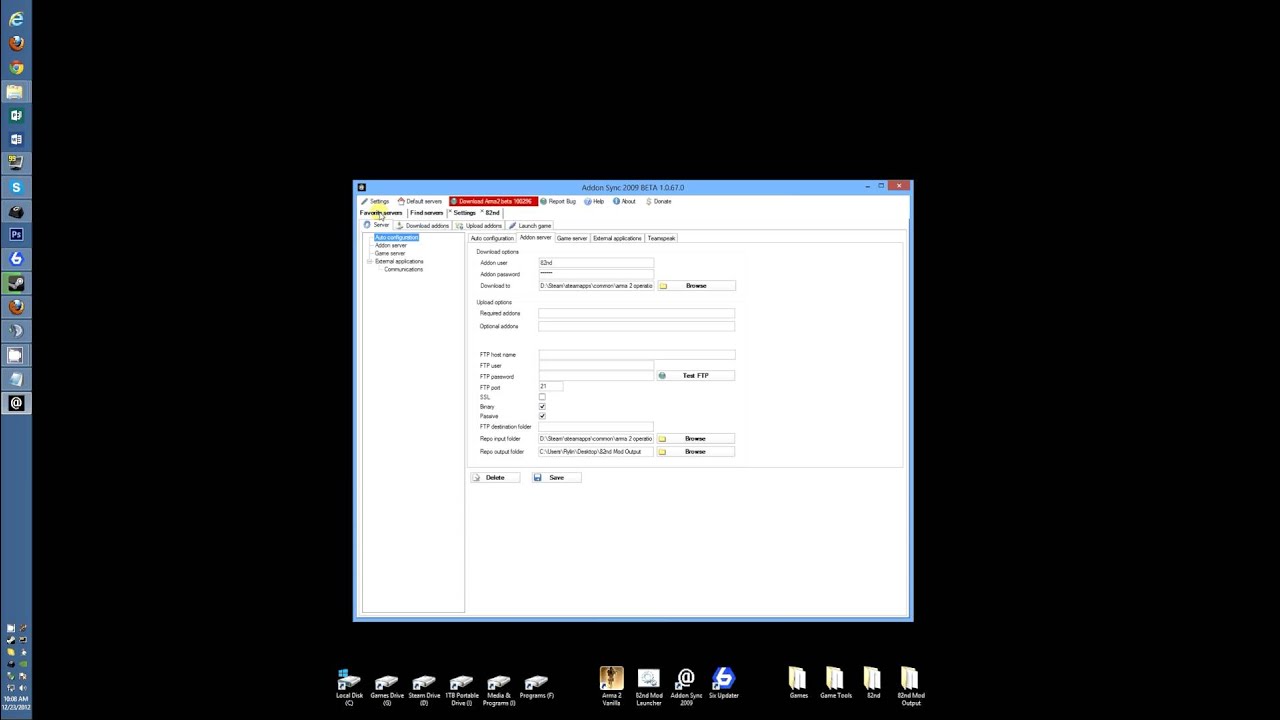The height and width of the screenshot is (720, 1280).
Task: Click the Addon user input field
Action: (x=596, y=262)
